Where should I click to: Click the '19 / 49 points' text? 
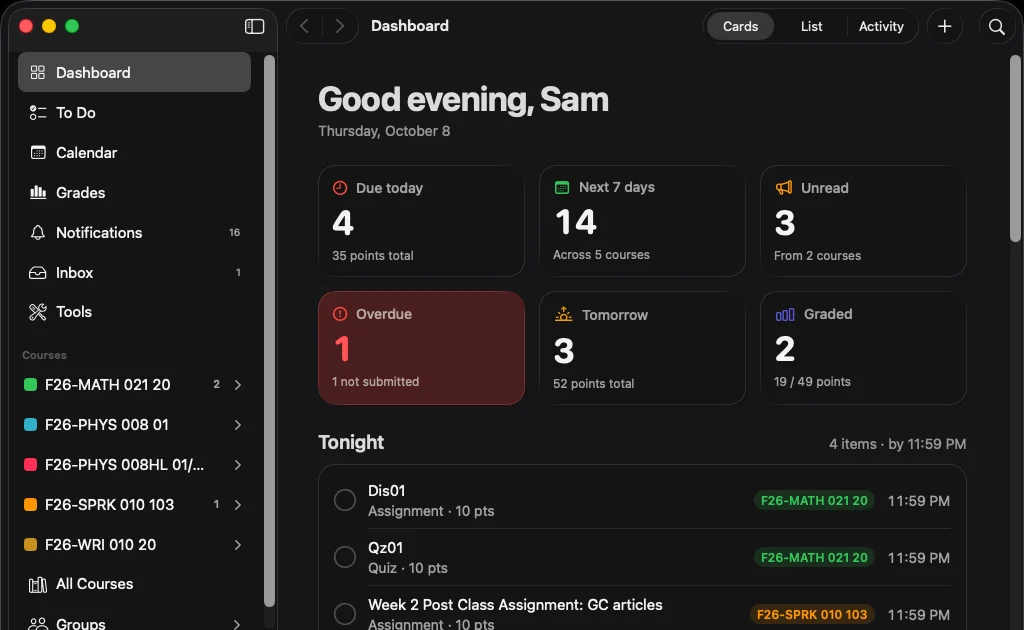(812, 382)
